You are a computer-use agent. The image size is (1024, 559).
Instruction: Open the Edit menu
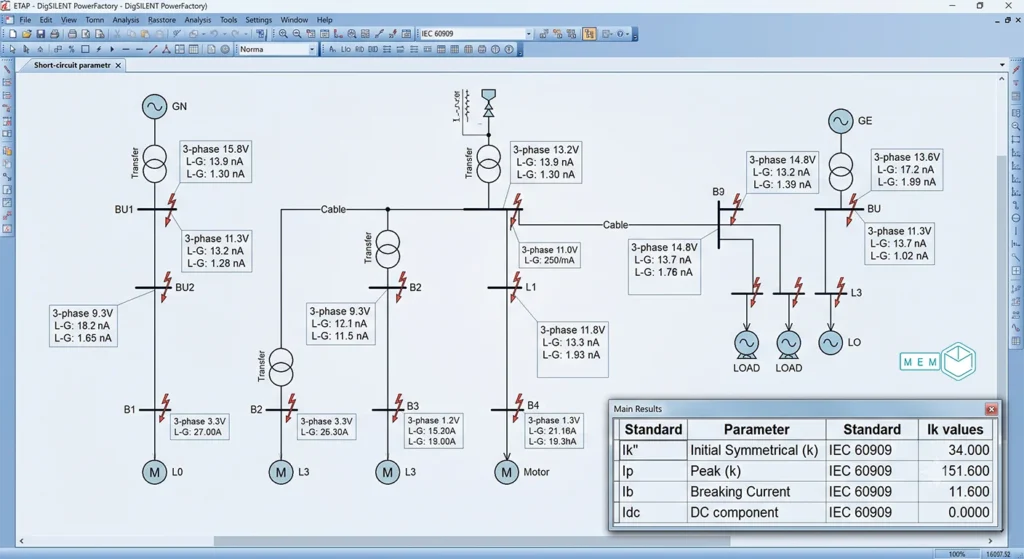[46, 20]
